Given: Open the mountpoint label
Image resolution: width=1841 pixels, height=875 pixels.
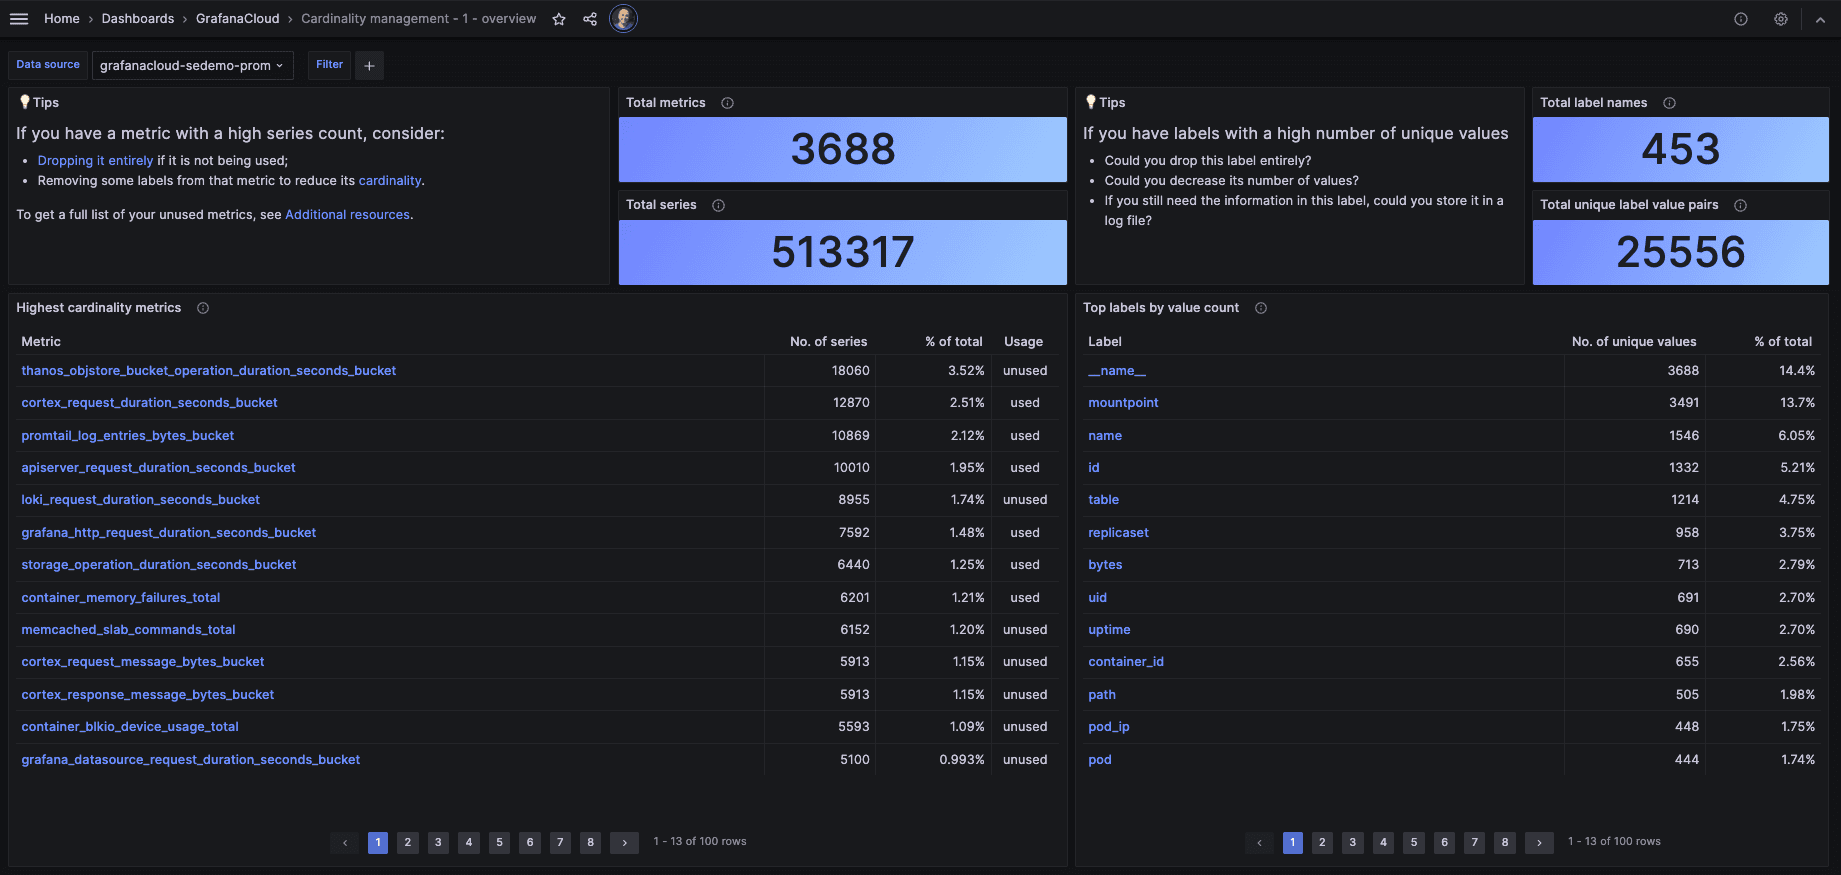Looking at the screenshot, I should point(1123,403).
